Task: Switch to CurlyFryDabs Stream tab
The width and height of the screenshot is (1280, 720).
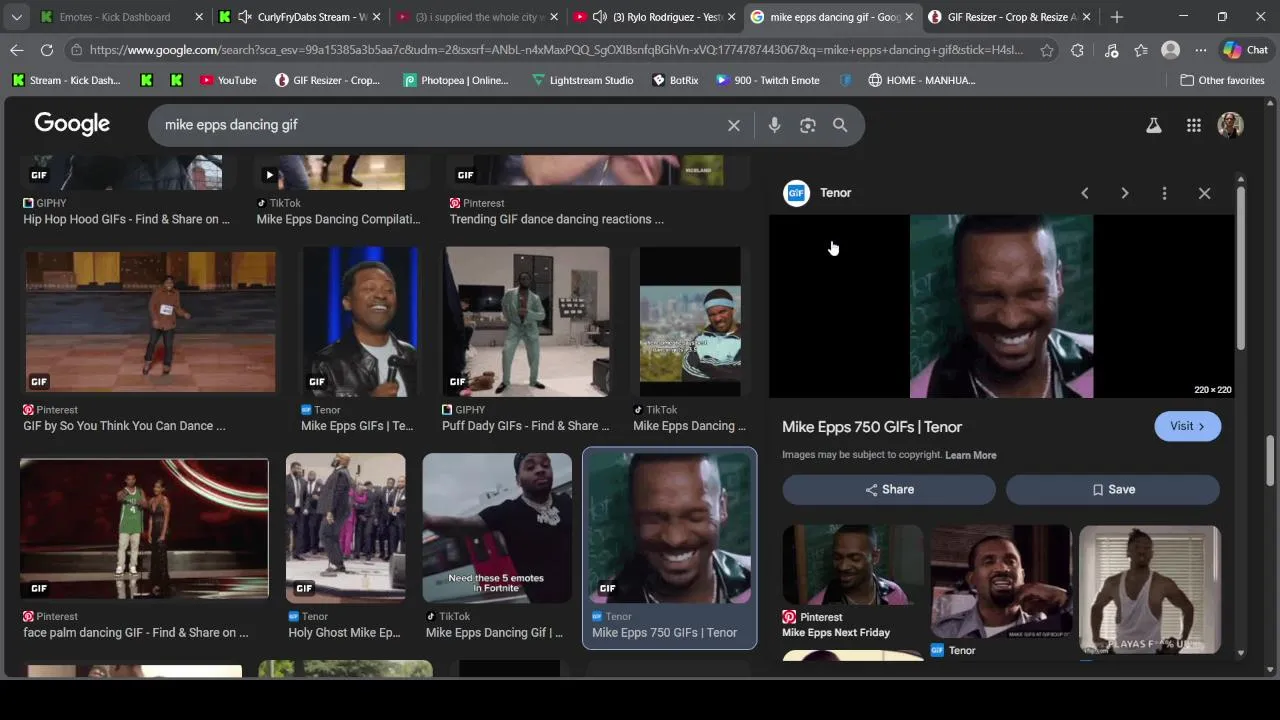Action: [x=300, y=17]
